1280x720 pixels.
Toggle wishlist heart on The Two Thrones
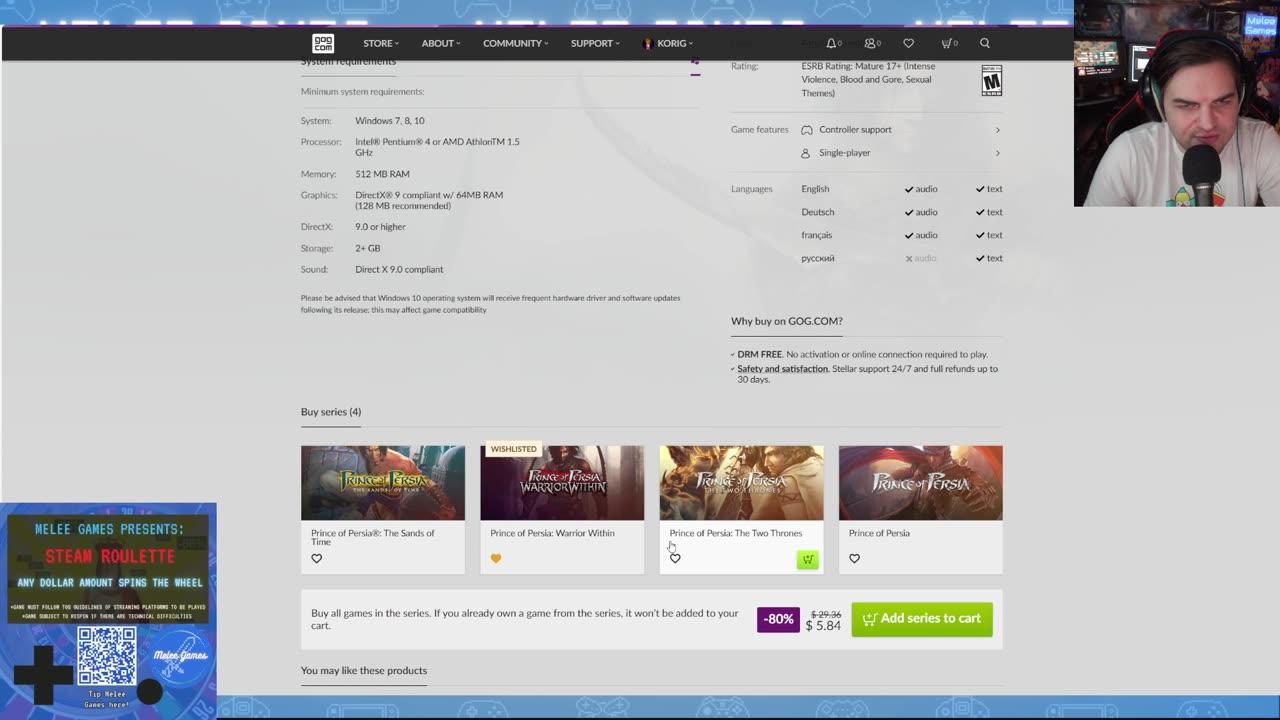(x=675, y=559)
